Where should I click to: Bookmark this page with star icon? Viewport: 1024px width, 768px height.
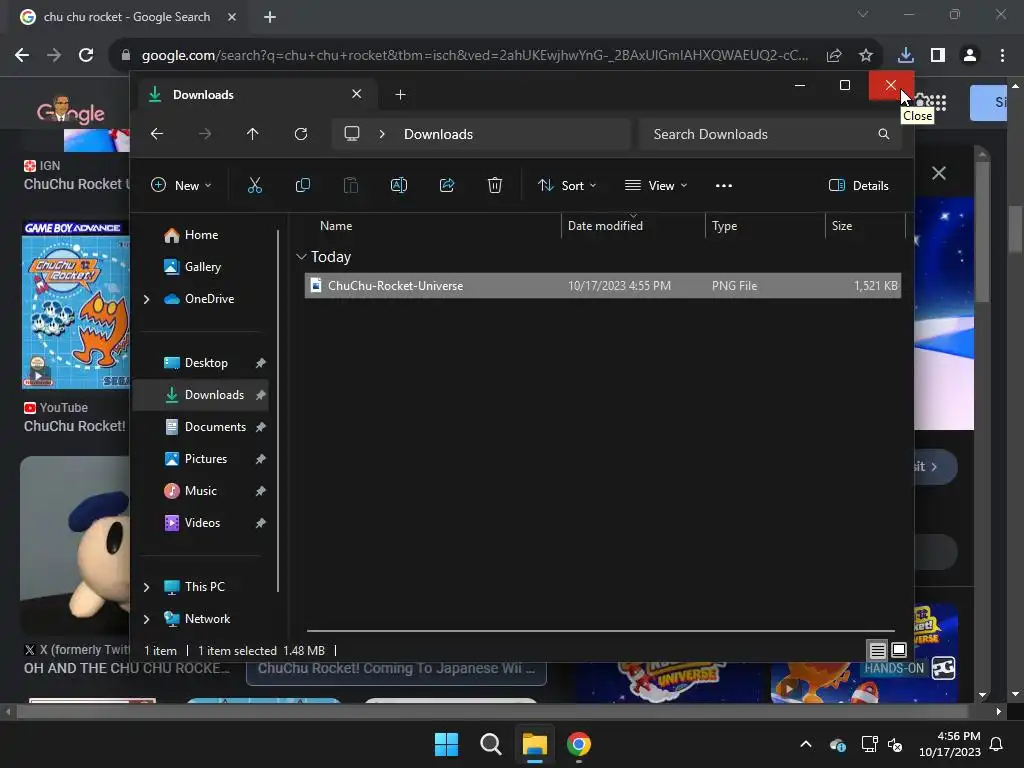point(866,56)
